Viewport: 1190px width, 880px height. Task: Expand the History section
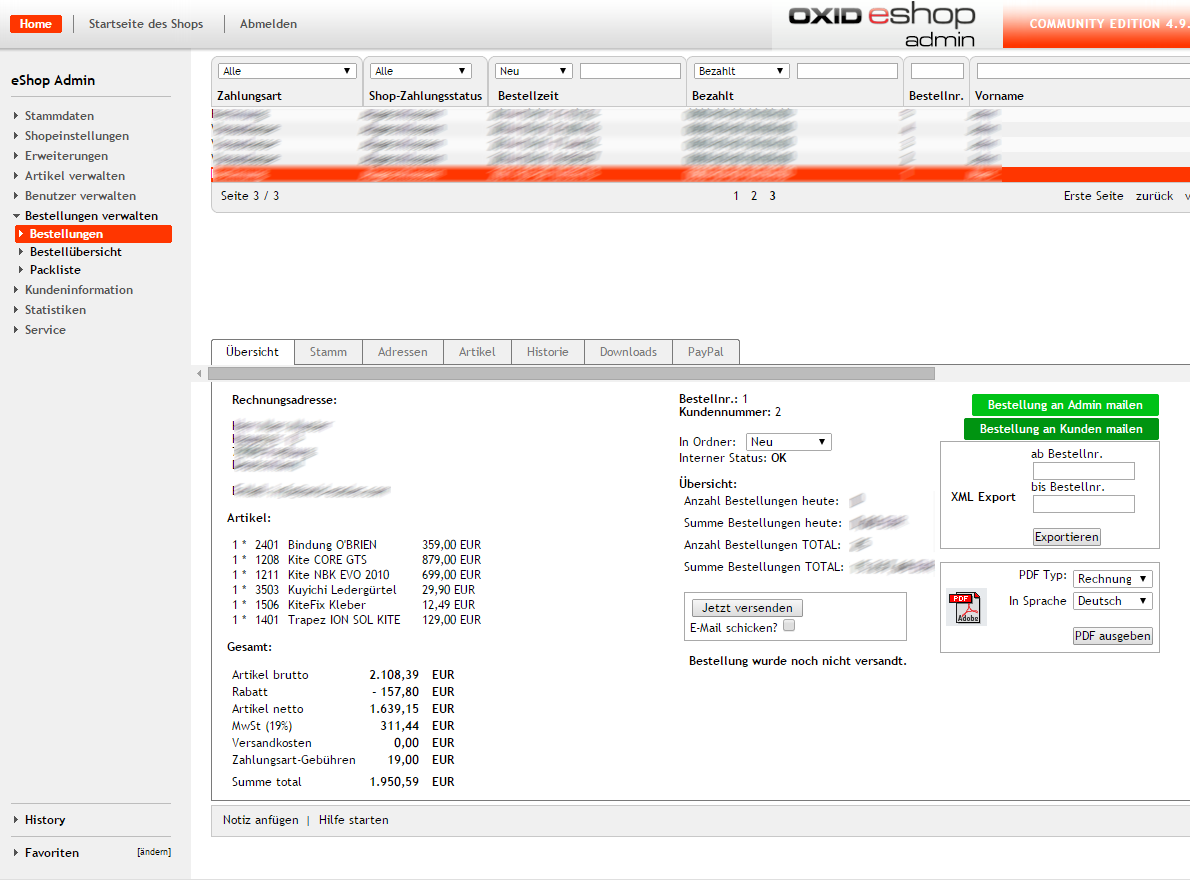(x=45, y=820)
